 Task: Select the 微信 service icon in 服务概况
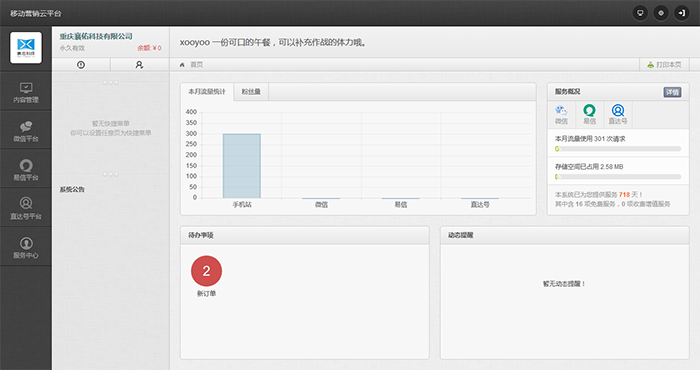point(561,114)
